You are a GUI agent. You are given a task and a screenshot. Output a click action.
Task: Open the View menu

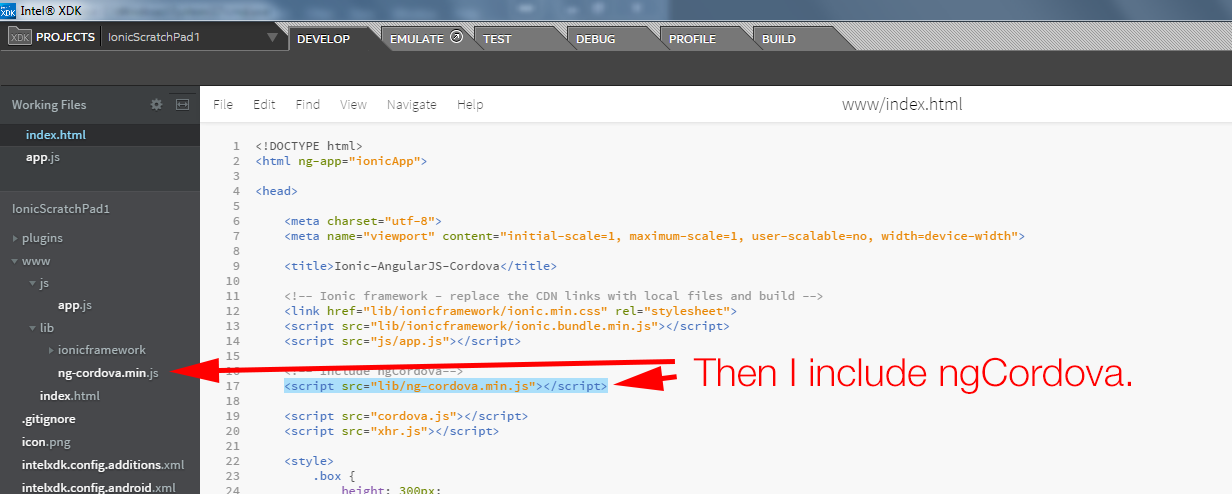coord(353,104)
